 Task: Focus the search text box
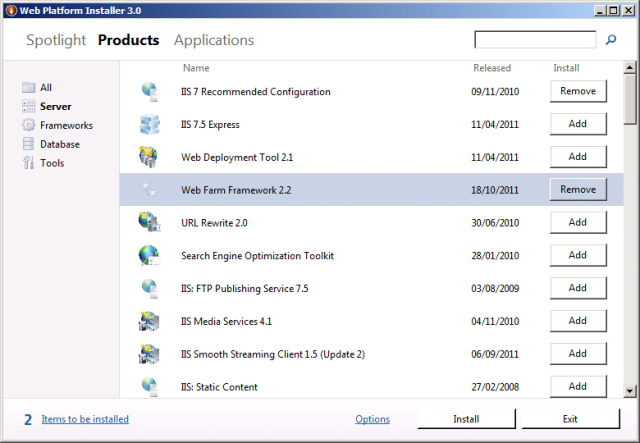point(535,41)
